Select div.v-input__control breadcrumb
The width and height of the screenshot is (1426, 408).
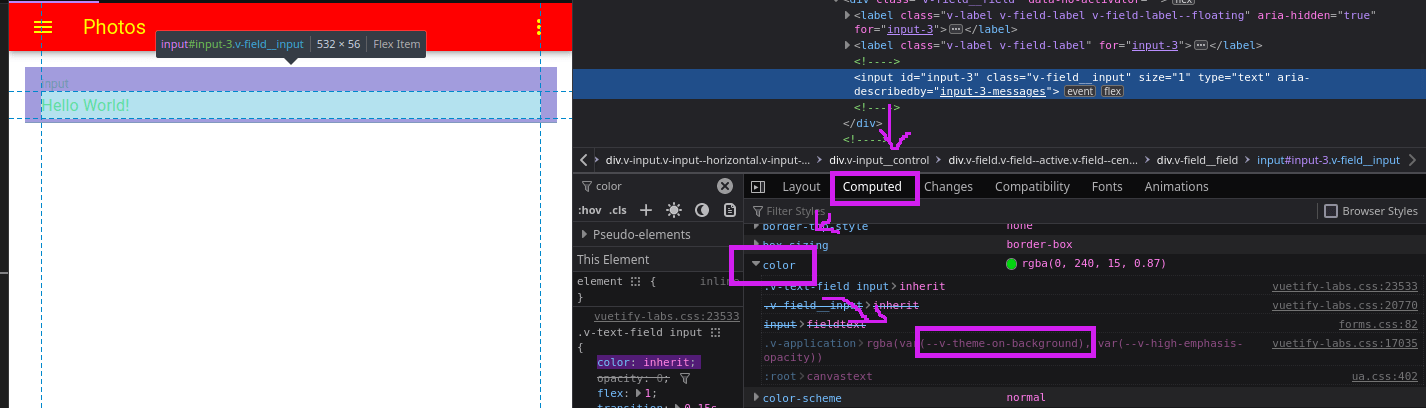(x=880, y=160)
